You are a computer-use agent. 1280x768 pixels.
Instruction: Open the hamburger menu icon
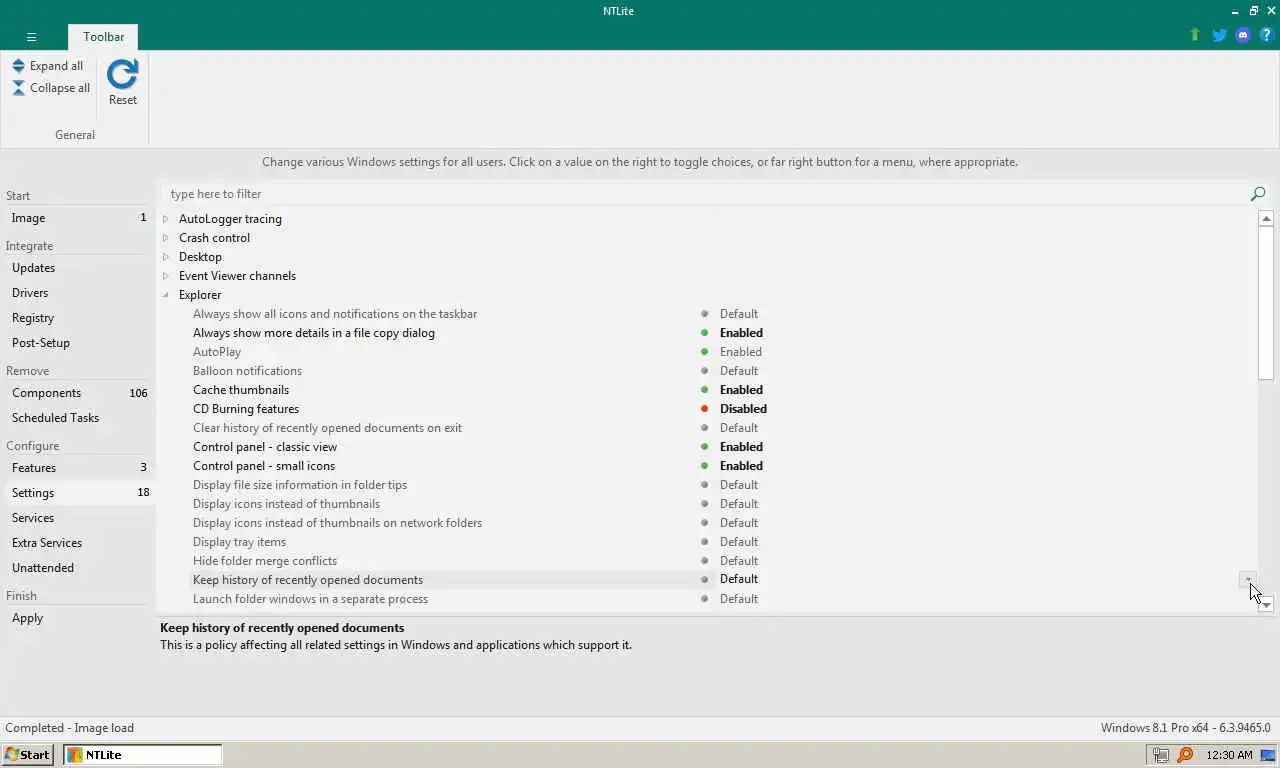click(31, 37)
